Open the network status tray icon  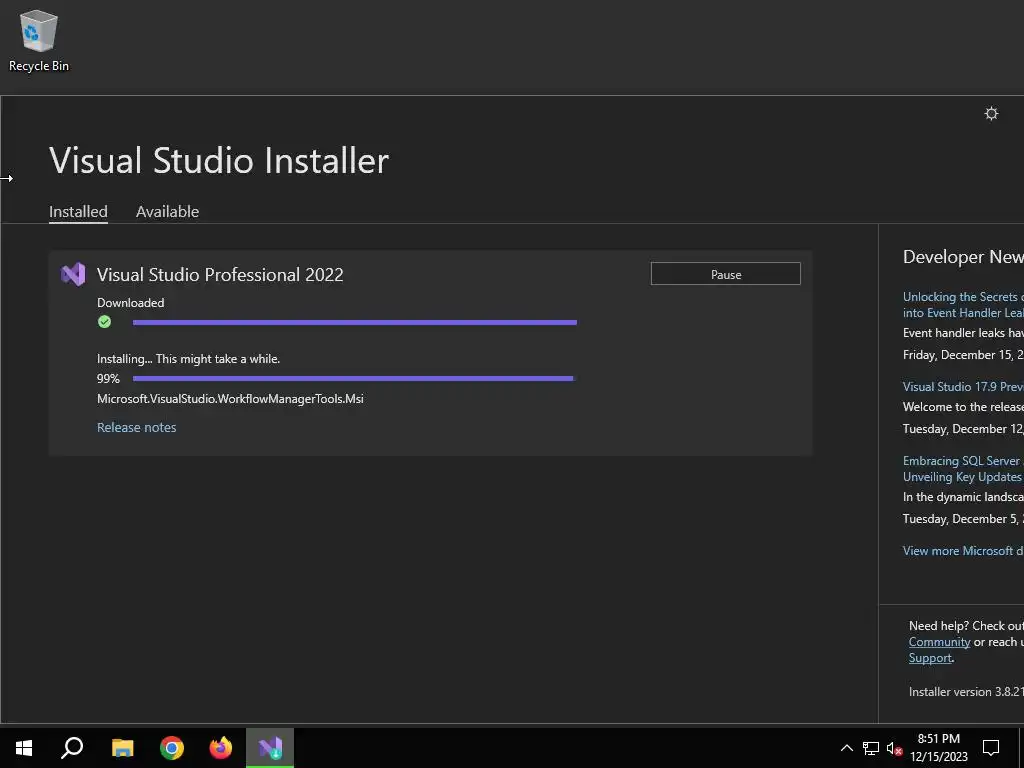pyautogui.click(x=871, y=748)
